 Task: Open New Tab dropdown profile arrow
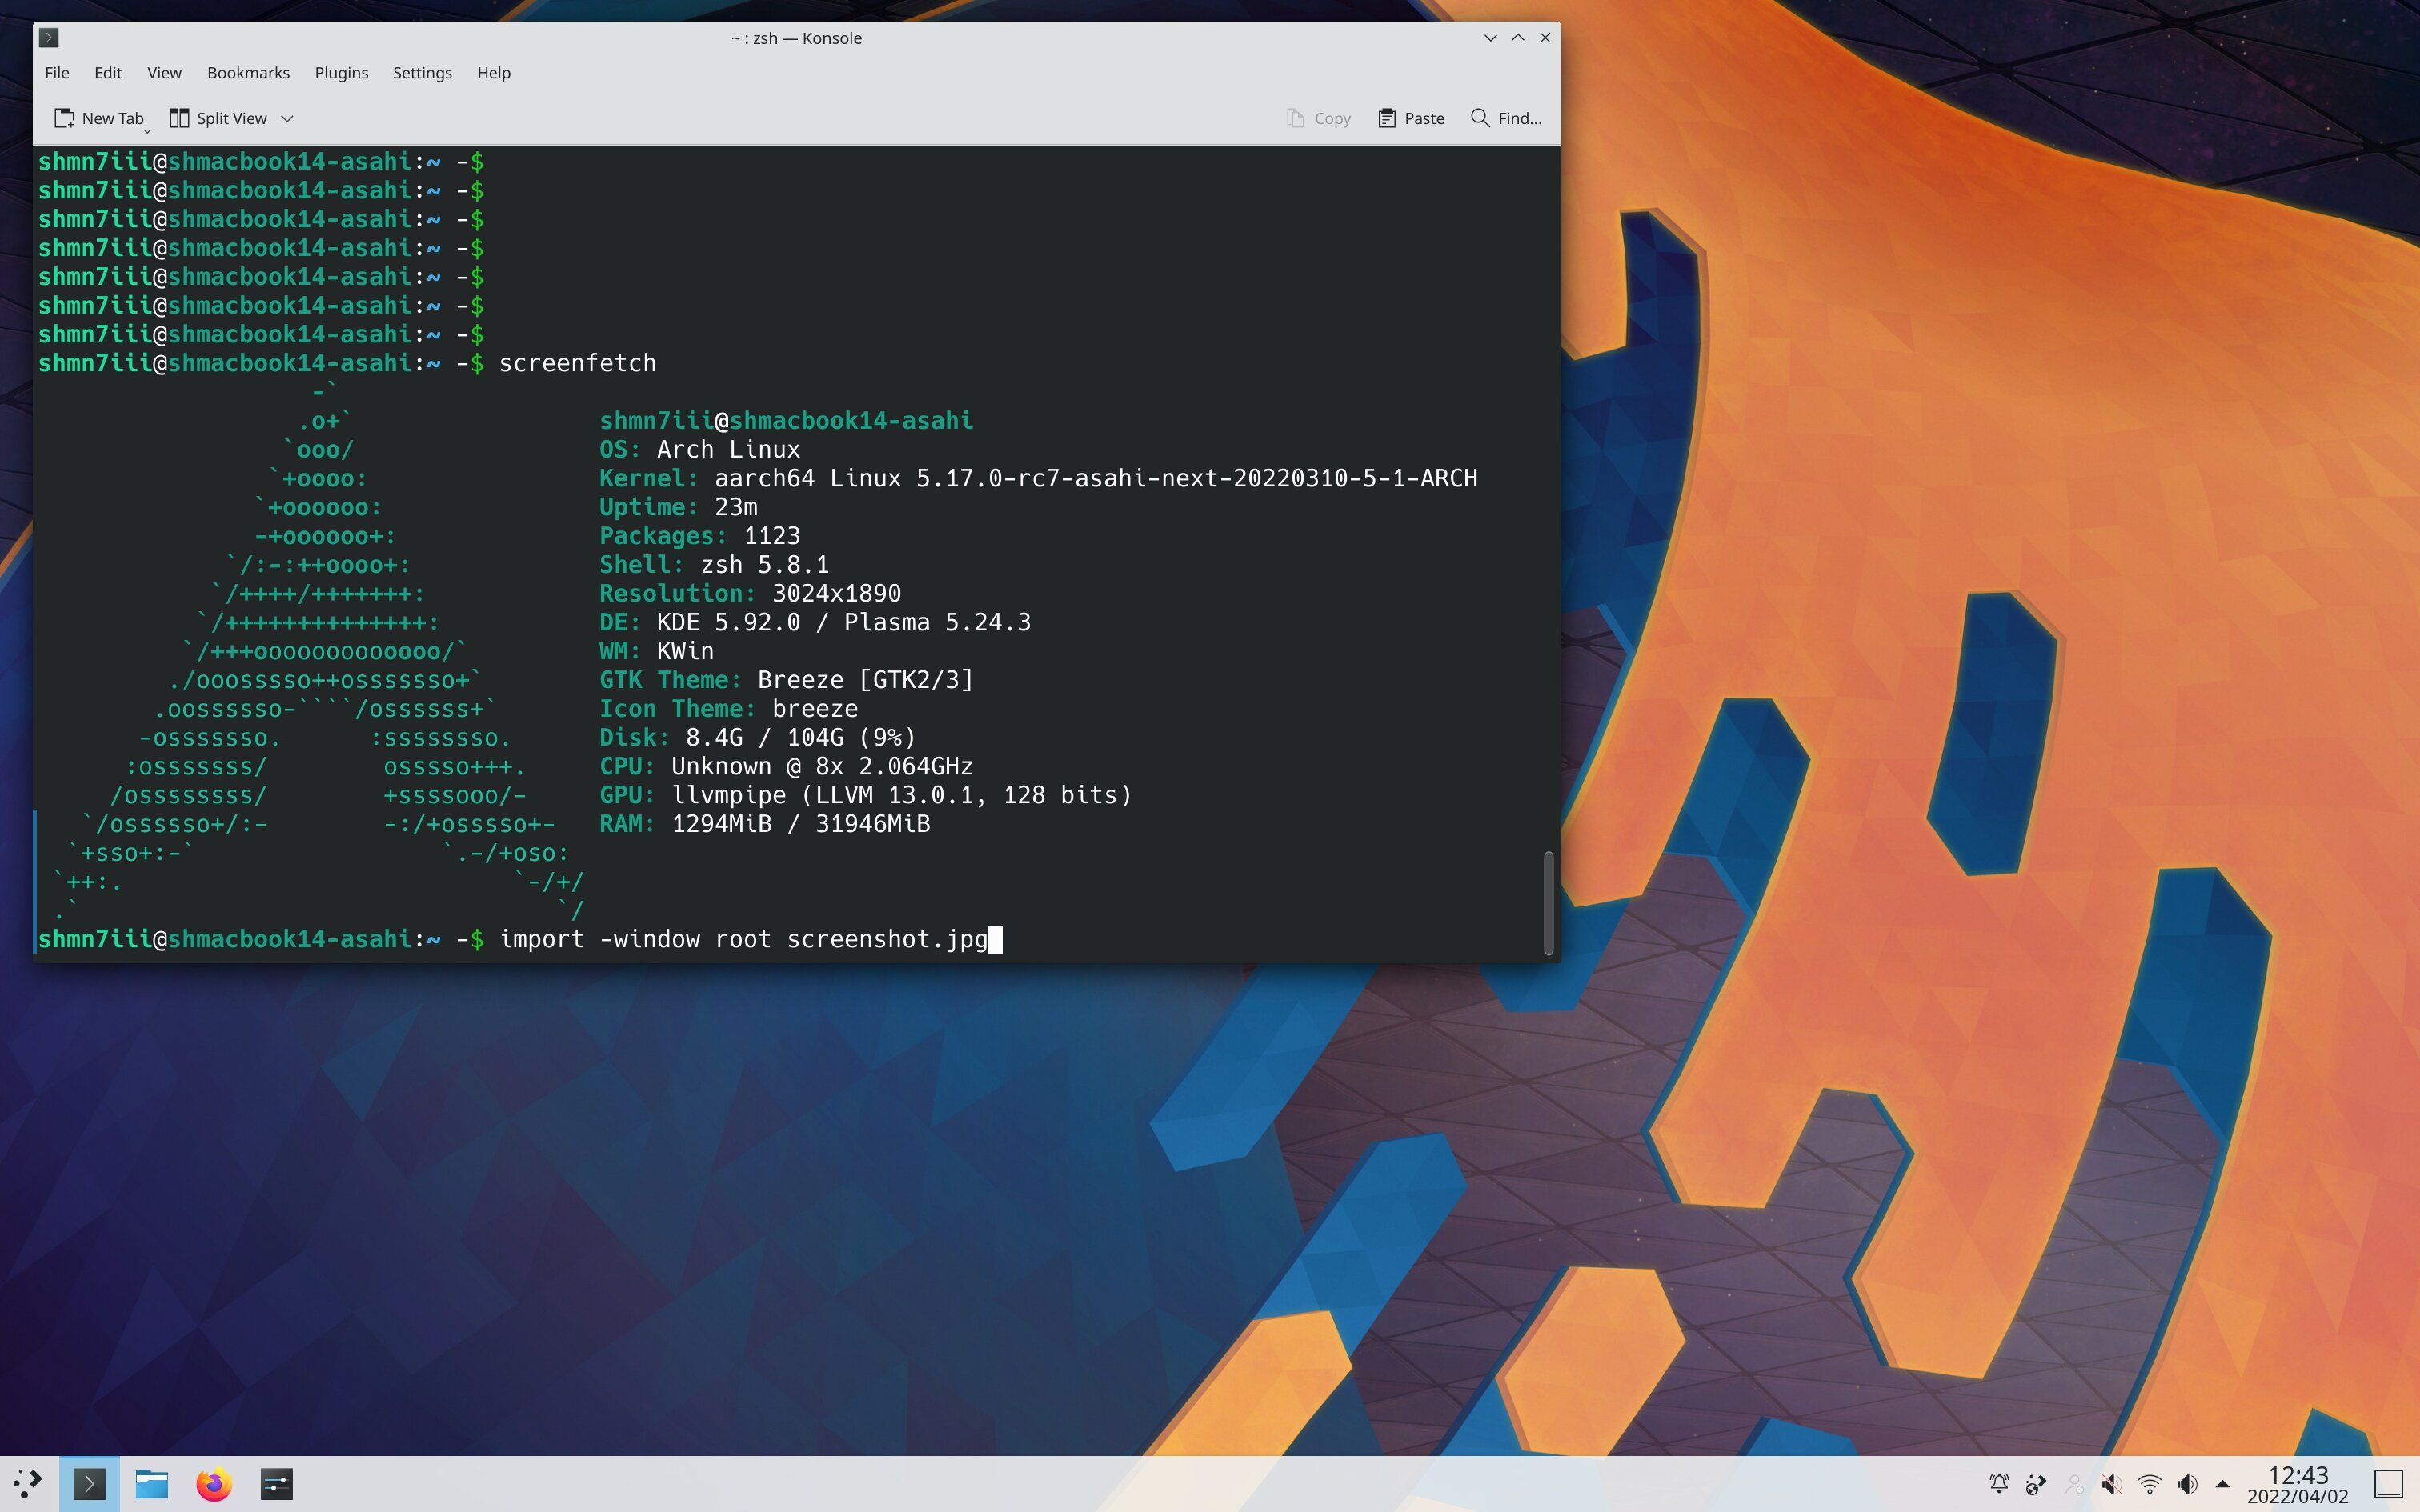147,130
